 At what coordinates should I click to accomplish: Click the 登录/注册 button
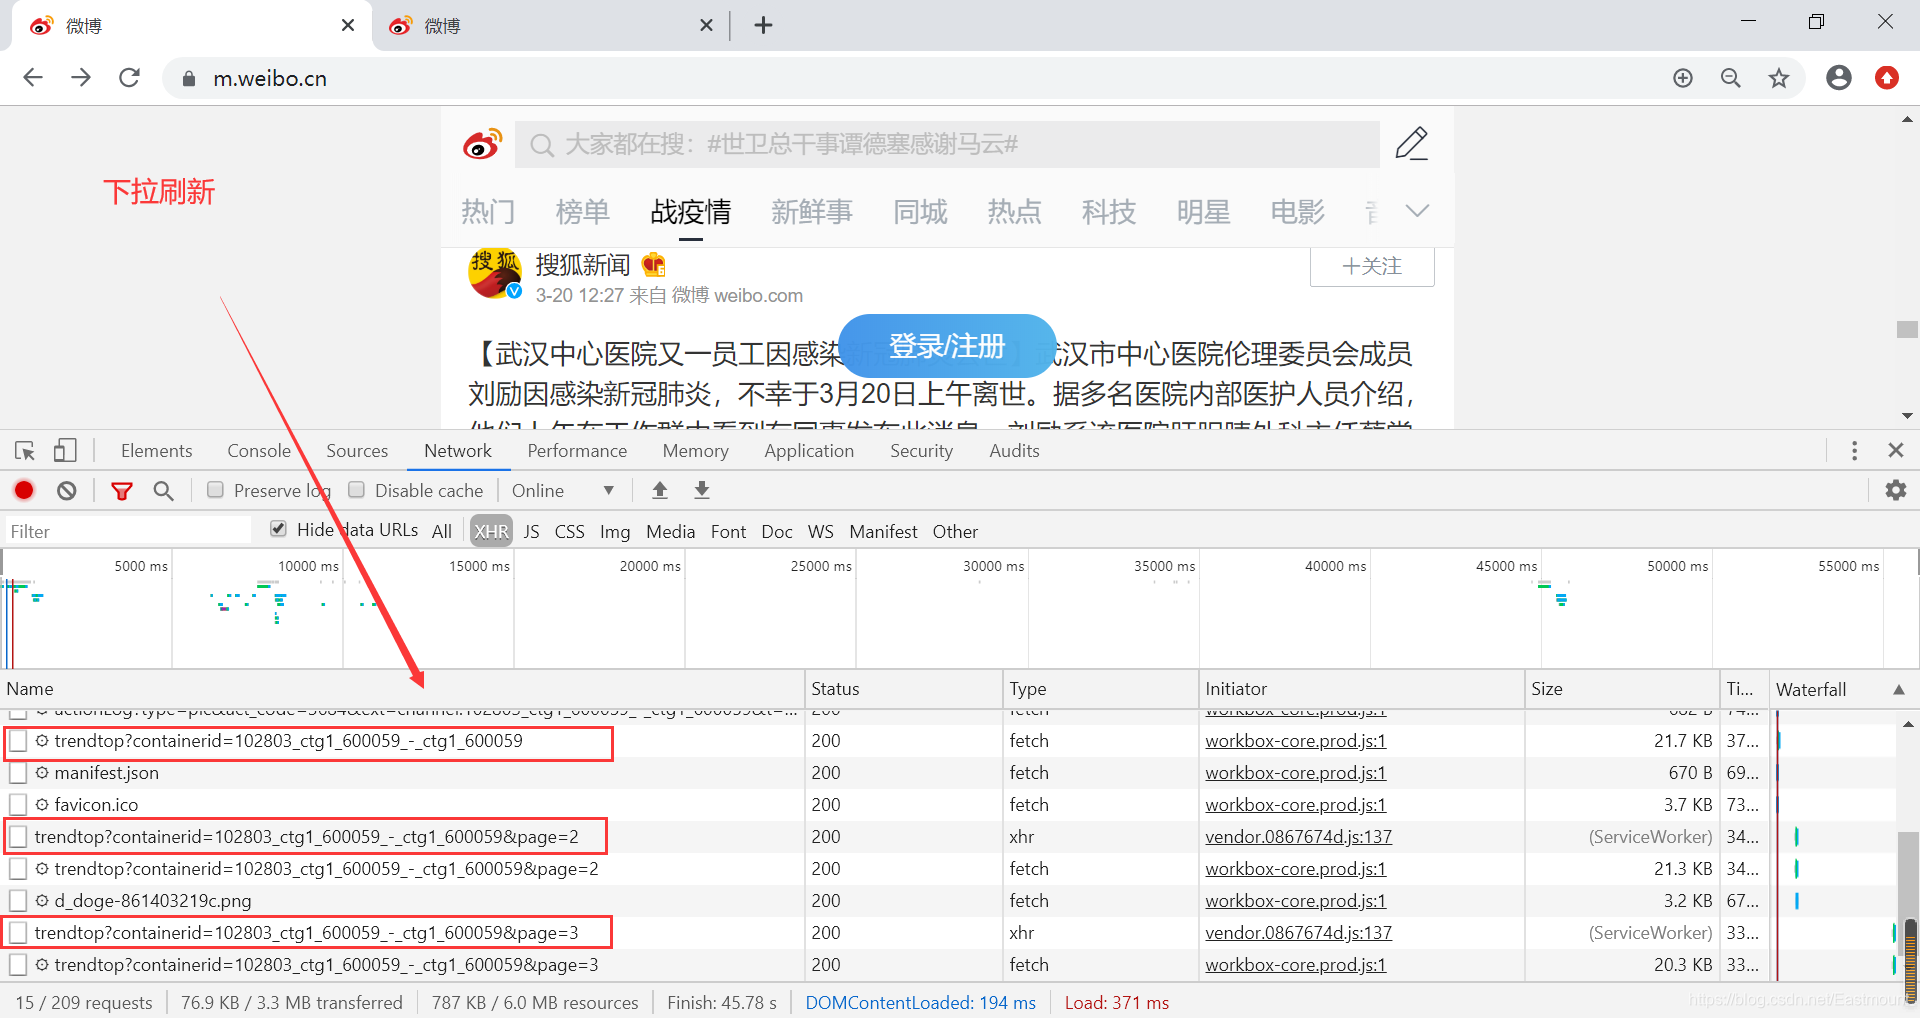click(x=947, y=346)
